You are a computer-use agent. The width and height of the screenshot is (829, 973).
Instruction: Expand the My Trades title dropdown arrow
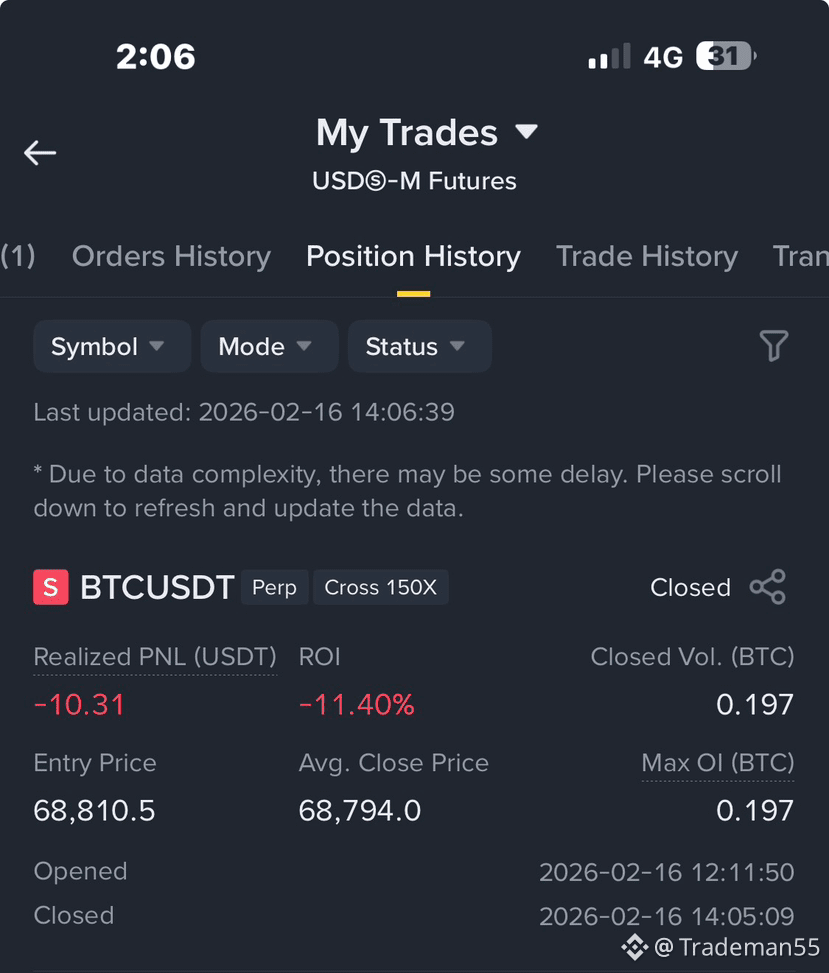(x=526, y=132)
